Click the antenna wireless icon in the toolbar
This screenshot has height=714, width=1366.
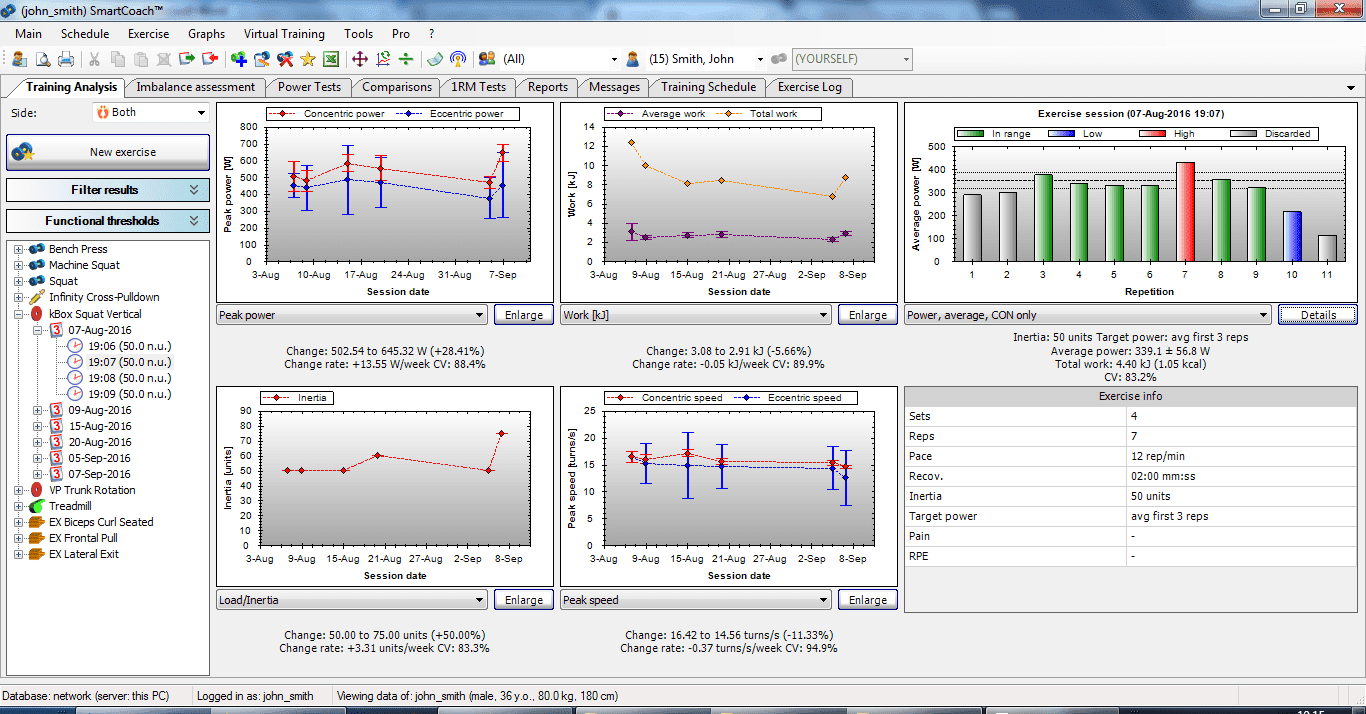click(457, 59)
